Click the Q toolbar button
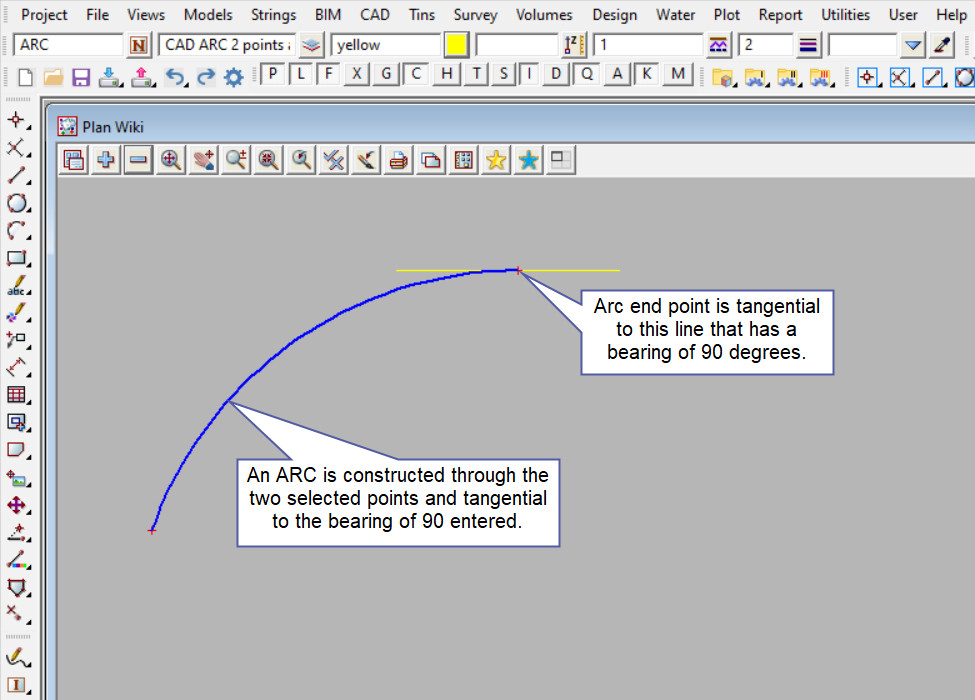The width and height of the screenshot is (975, 700). coord(586,74)
